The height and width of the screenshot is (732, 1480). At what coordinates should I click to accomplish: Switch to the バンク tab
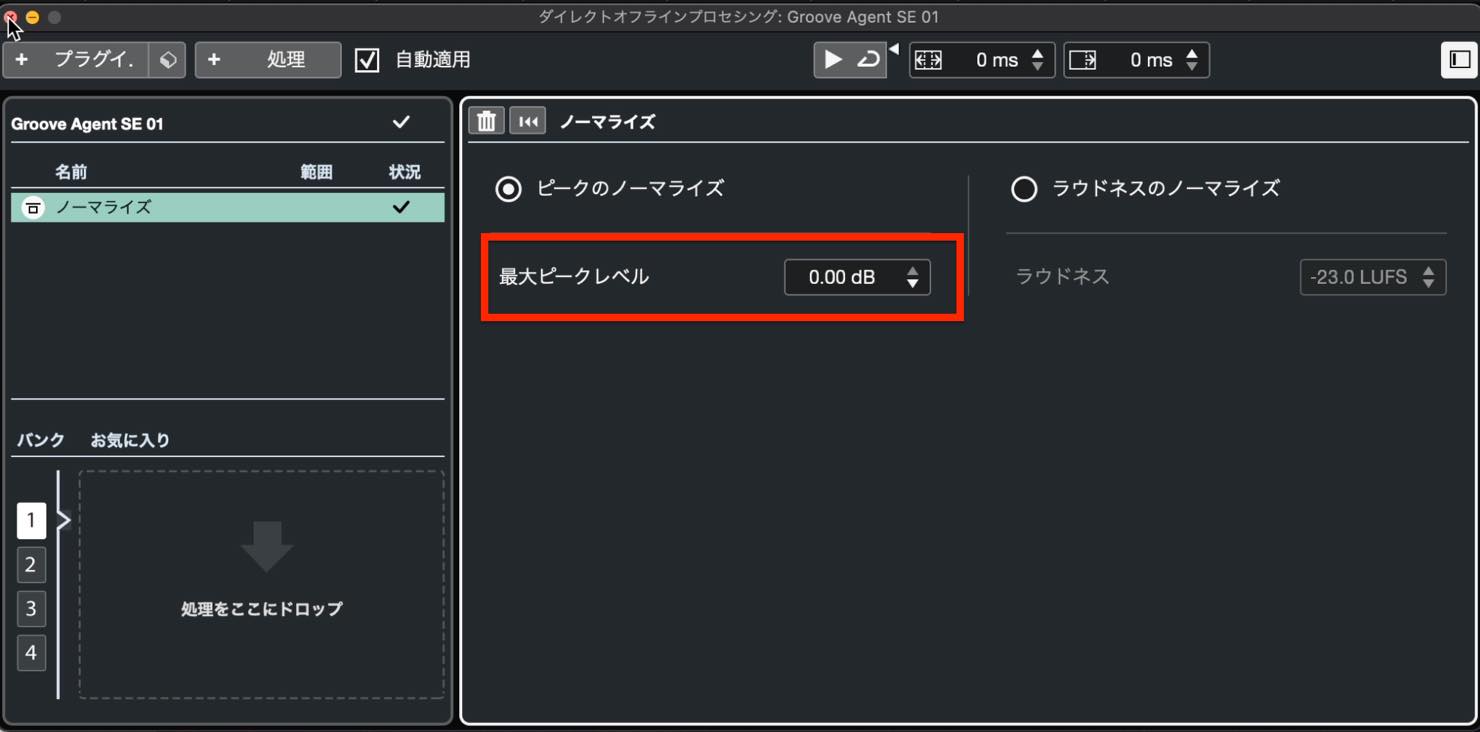pyautogui.click(x=41, y=440)
